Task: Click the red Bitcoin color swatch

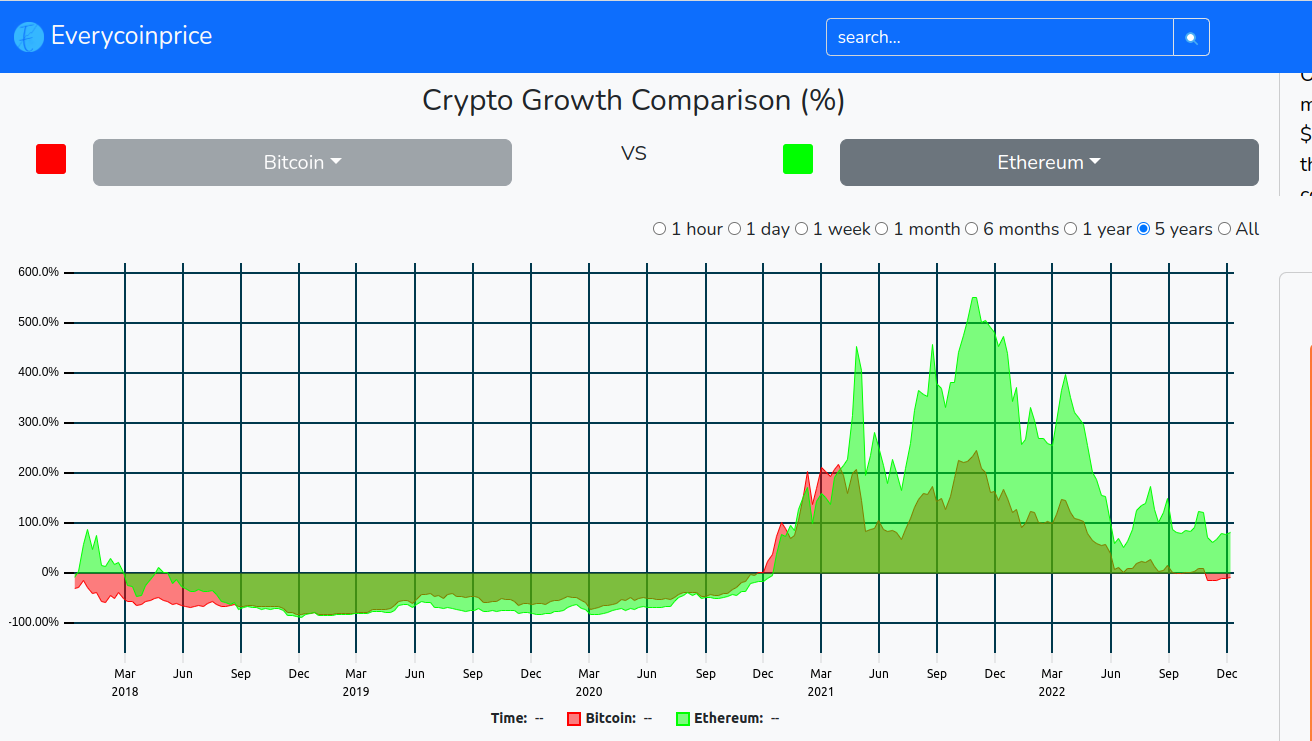Action: tap(51, 159)
